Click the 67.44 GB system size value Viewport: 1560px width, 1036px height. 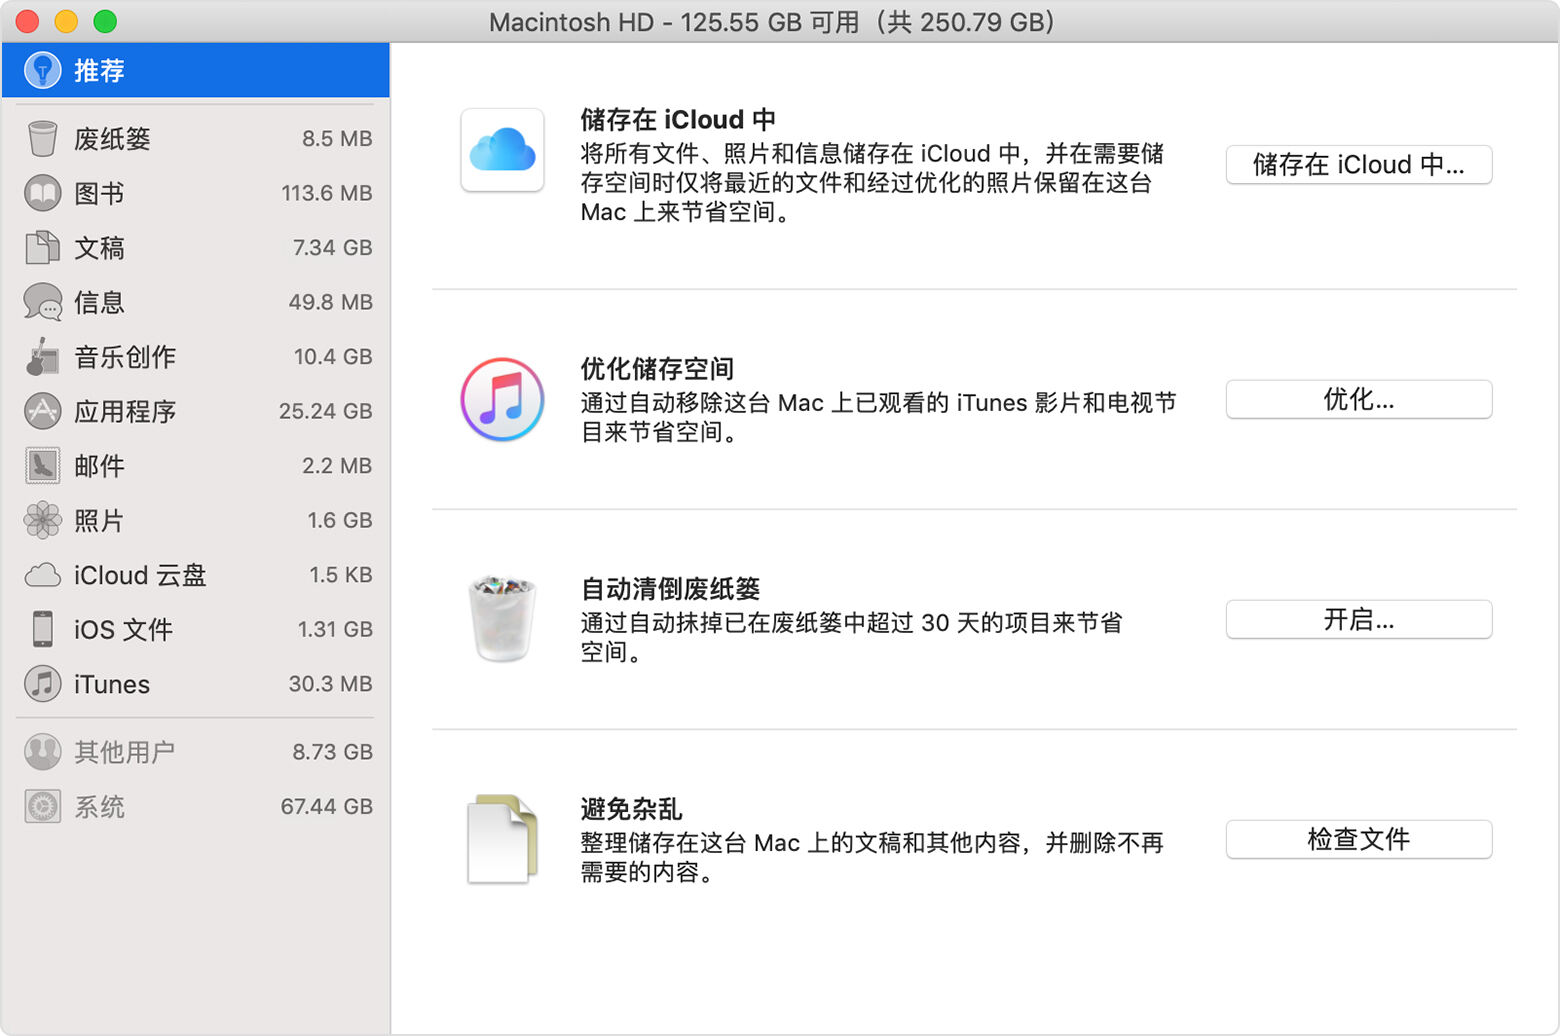326,806
